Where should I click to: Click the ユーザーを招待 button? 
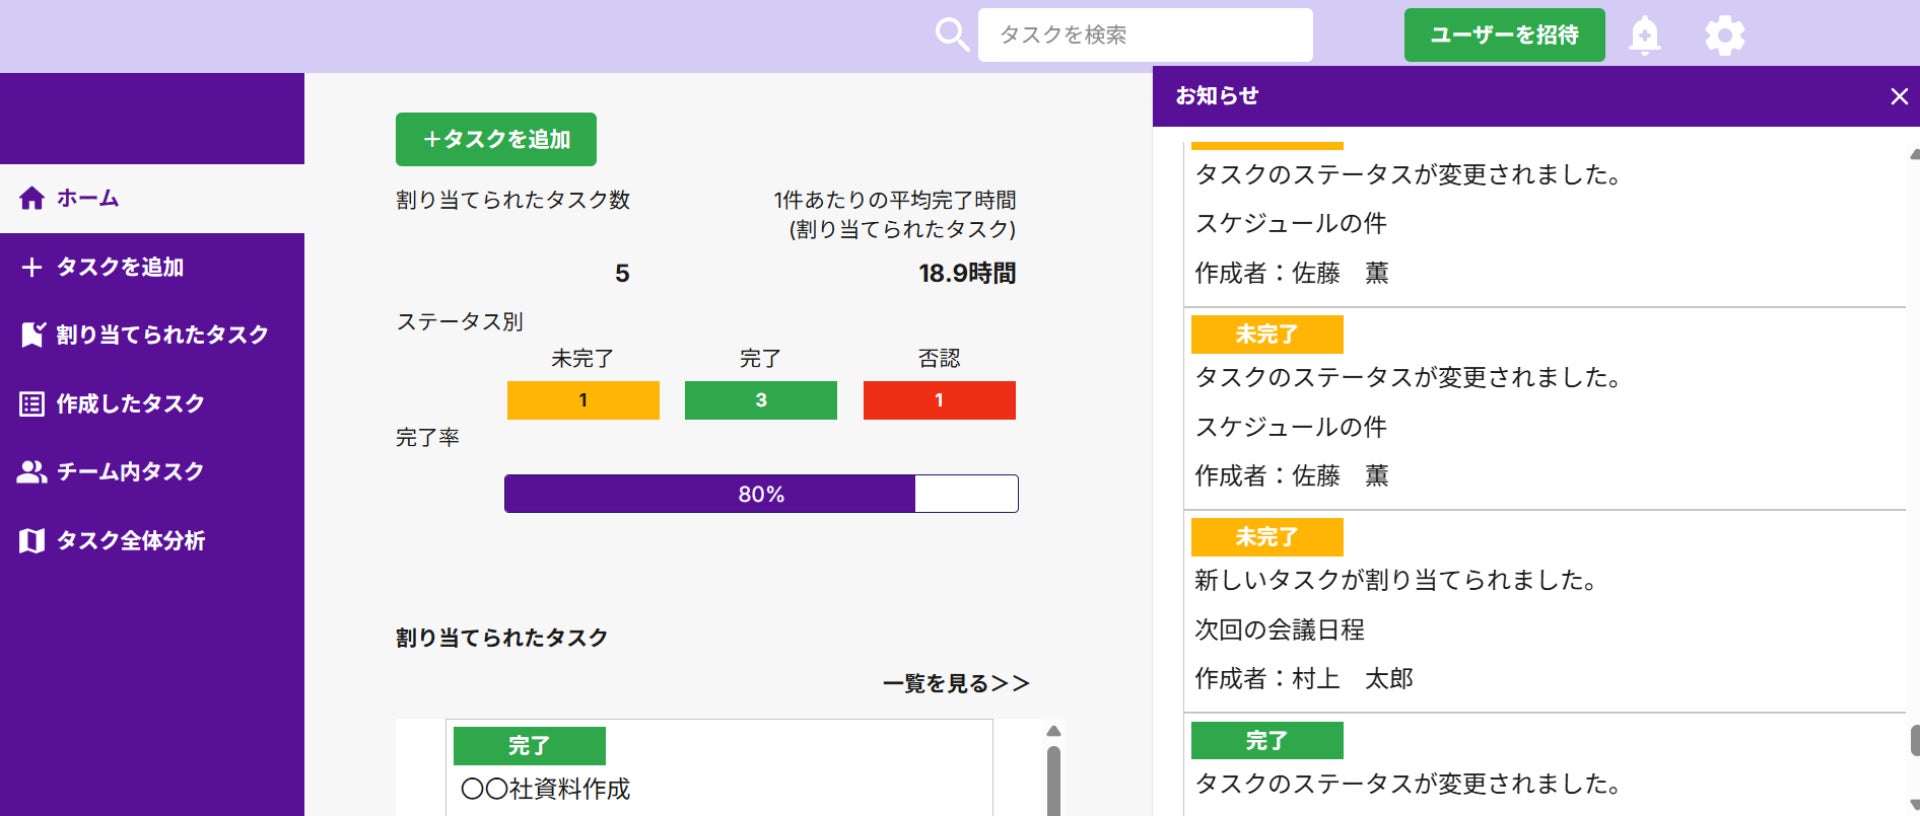1504,35
